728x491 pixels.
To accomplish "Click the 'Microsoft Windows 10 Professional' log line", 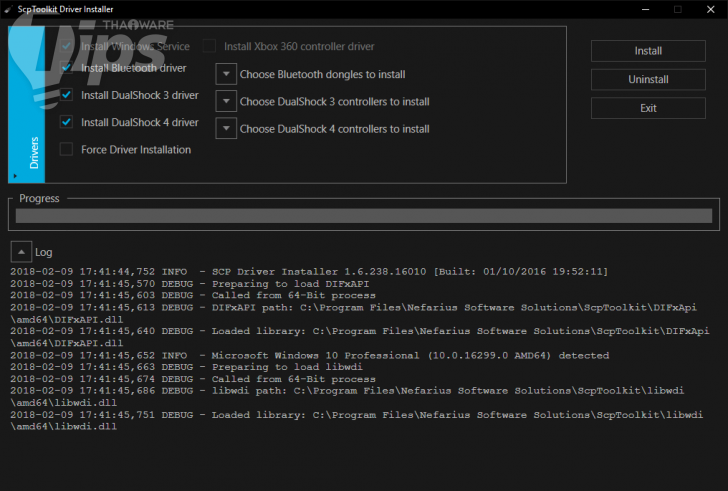I will coord(310,355).
